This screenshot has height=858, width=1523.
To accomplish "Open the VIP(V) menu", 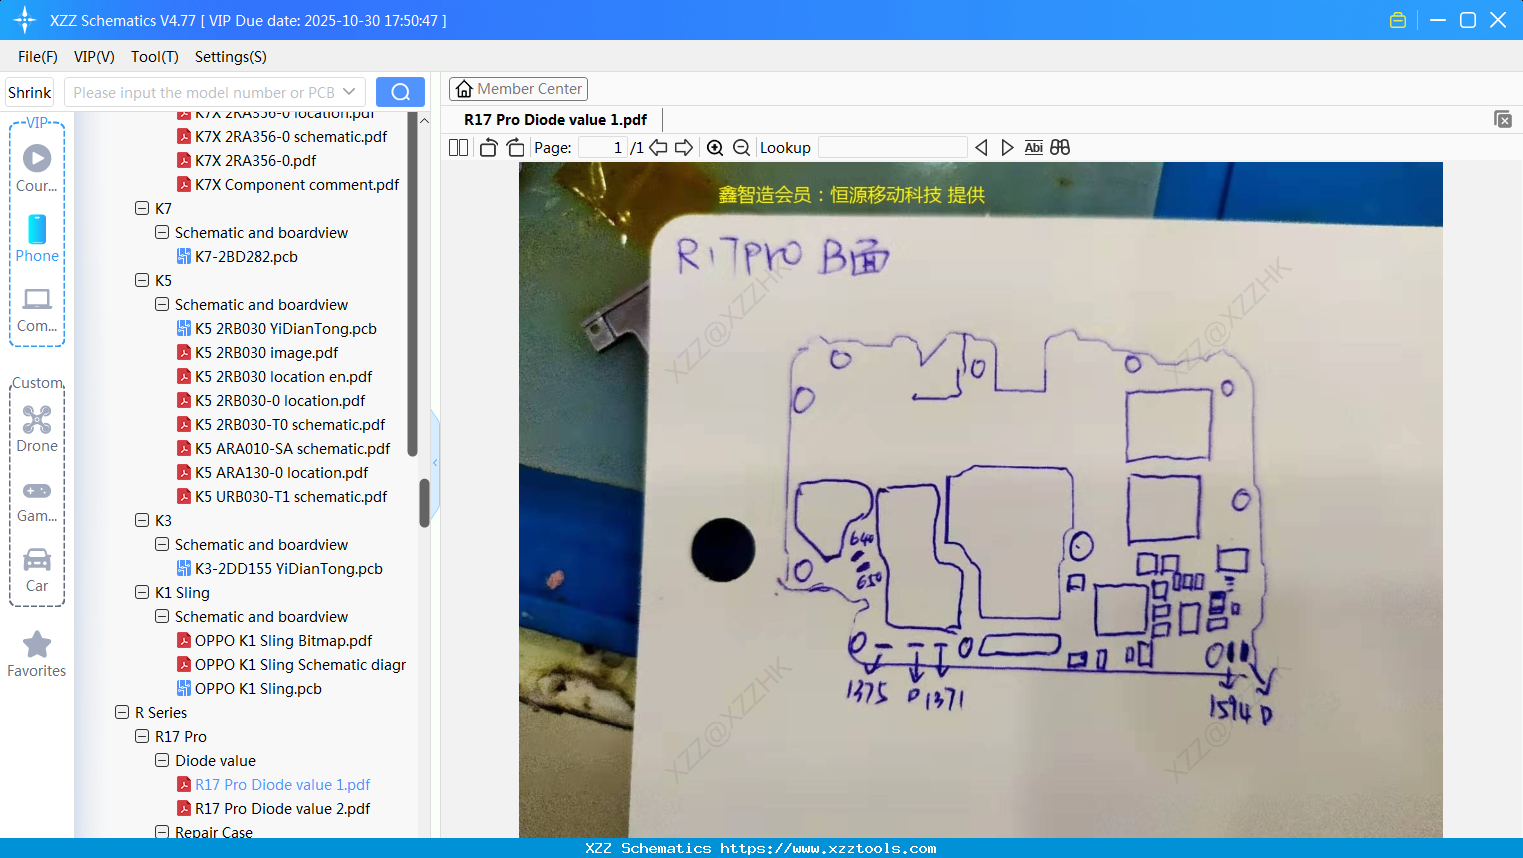I will 94,57.
